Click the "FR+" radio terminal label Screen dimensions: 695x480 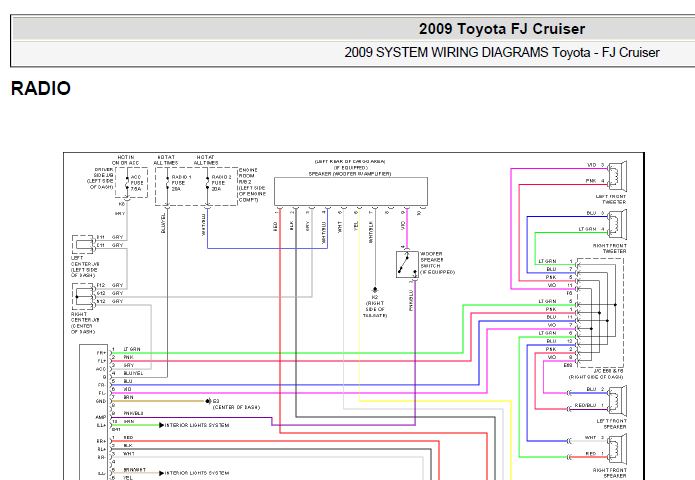(102, 353)
